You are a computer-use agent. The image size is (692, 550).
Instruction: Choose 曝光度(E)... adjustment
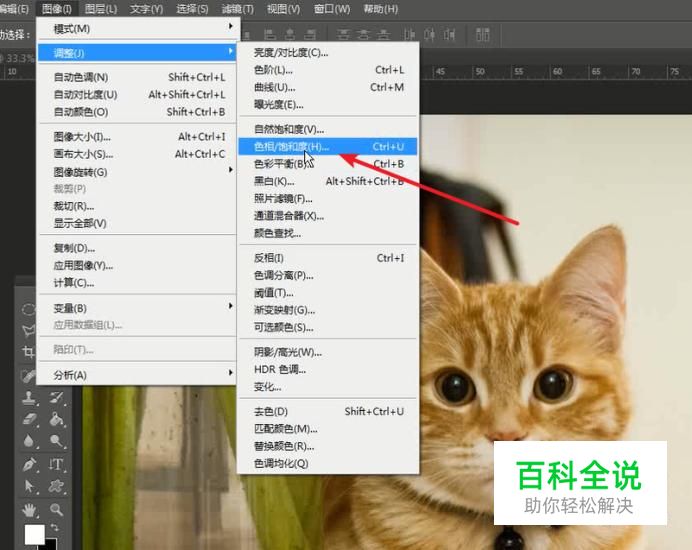click(328, 105)
